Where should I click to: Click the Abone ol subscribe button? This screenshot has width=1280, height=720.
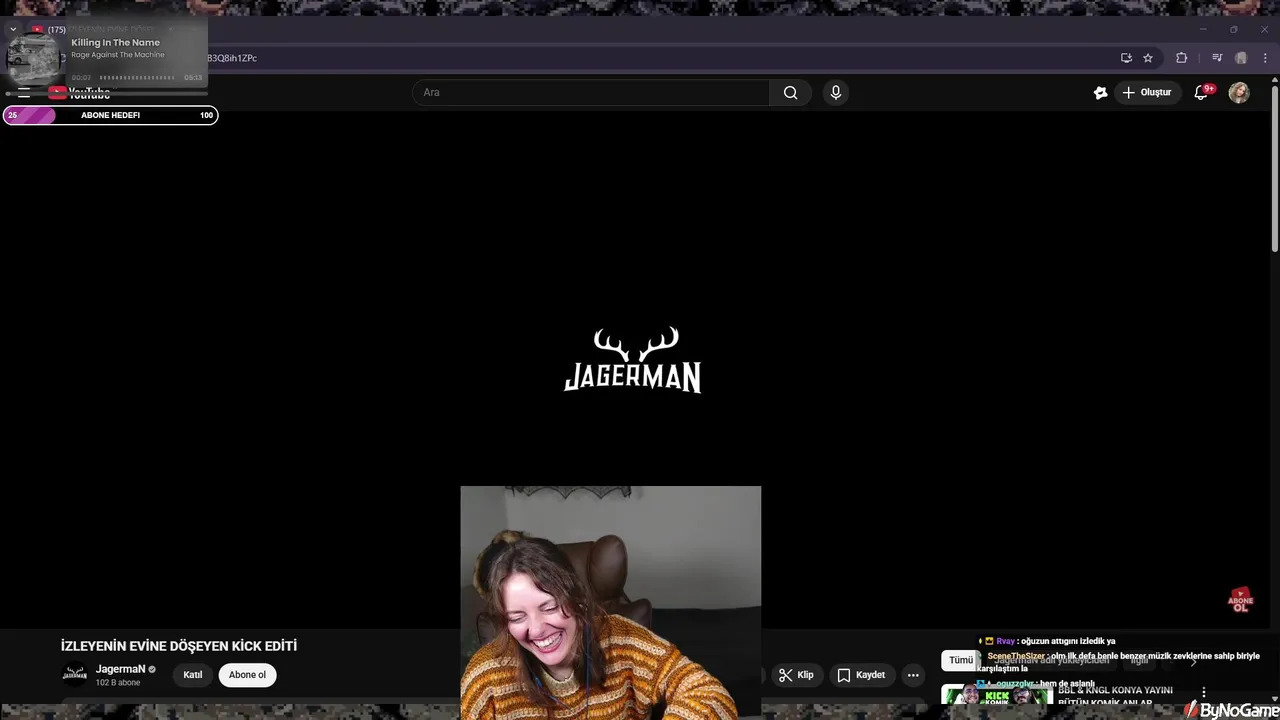247,675
